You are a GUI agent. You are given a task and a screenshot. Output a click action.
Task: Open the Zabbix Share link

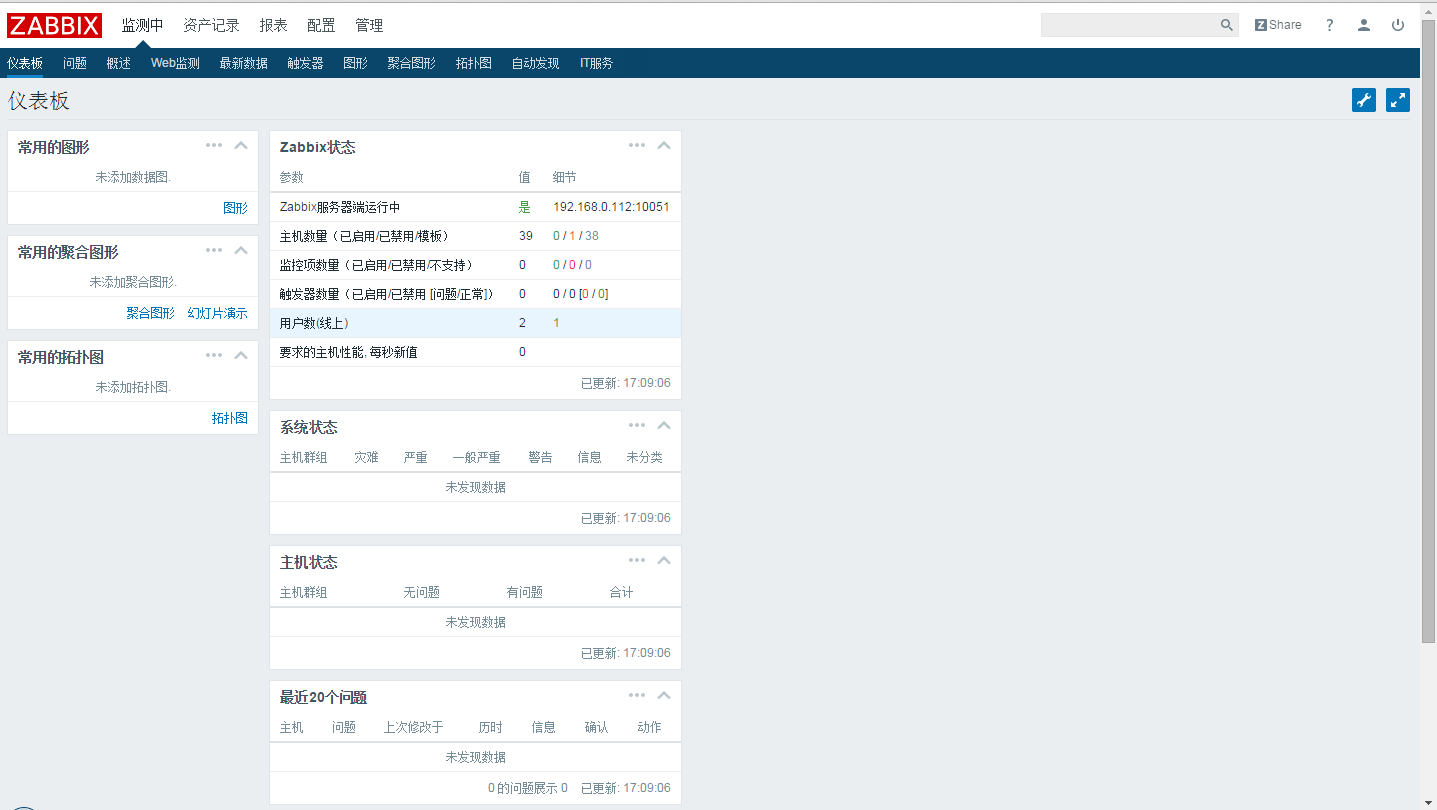1278,25
